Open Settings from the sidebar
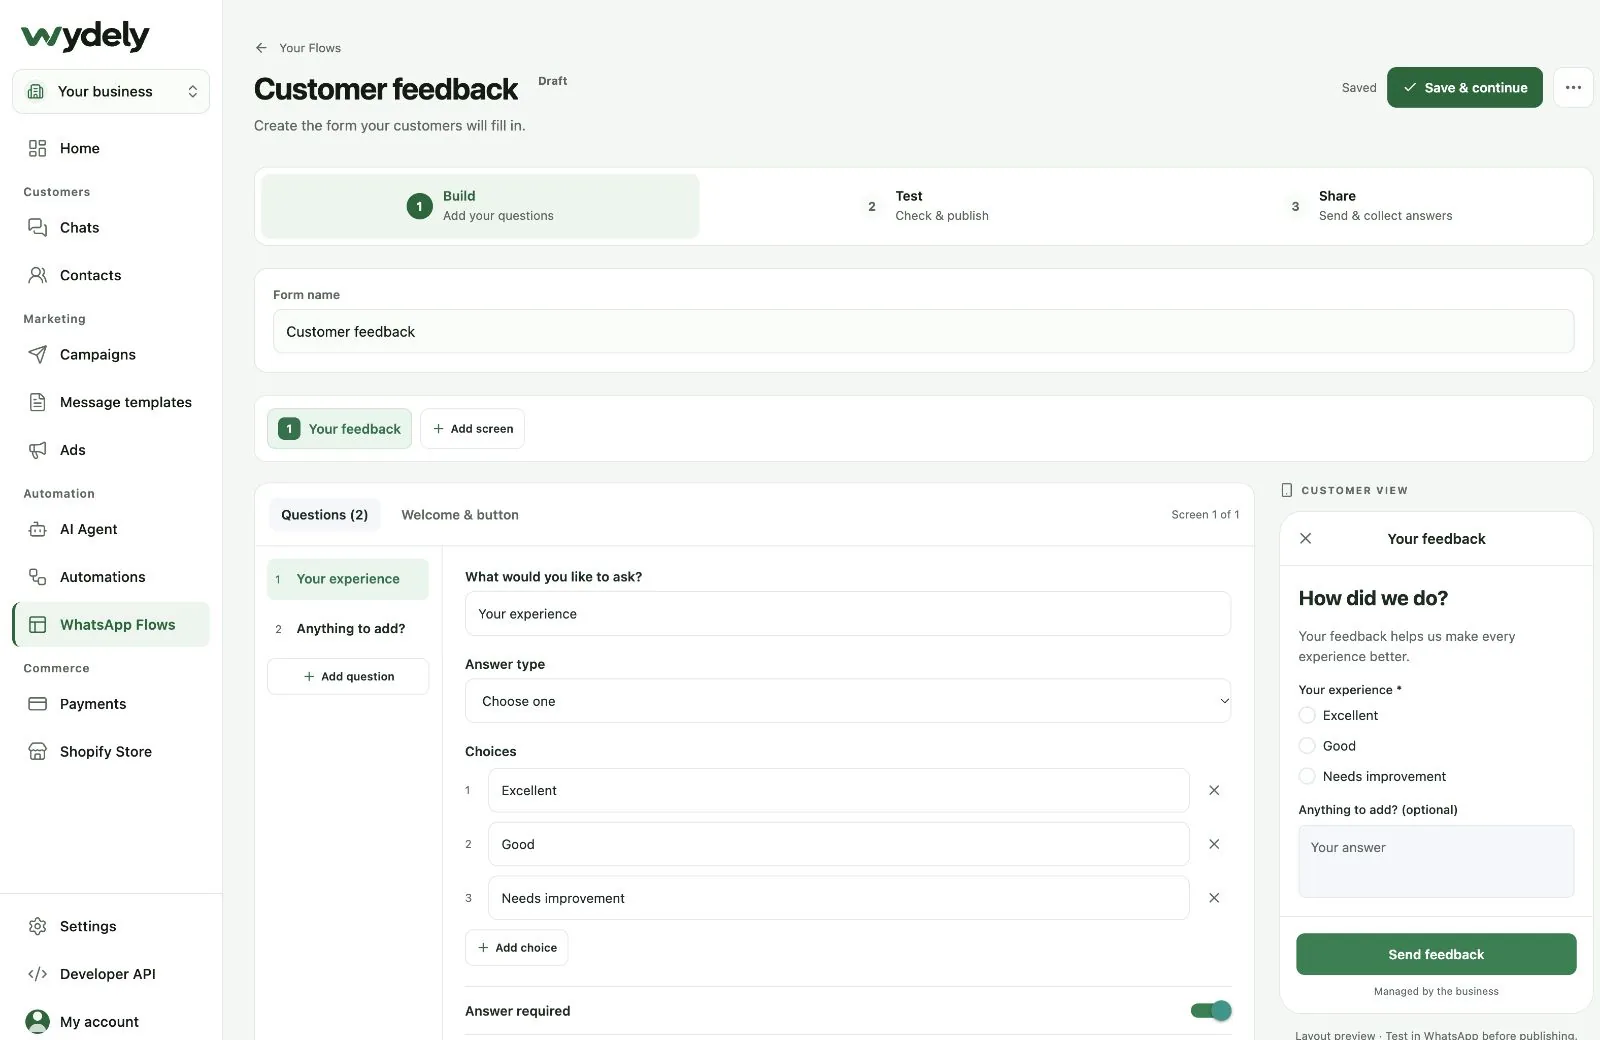Image resolution: width=1600 pixels, height=1040 pixels. point(111,926)
